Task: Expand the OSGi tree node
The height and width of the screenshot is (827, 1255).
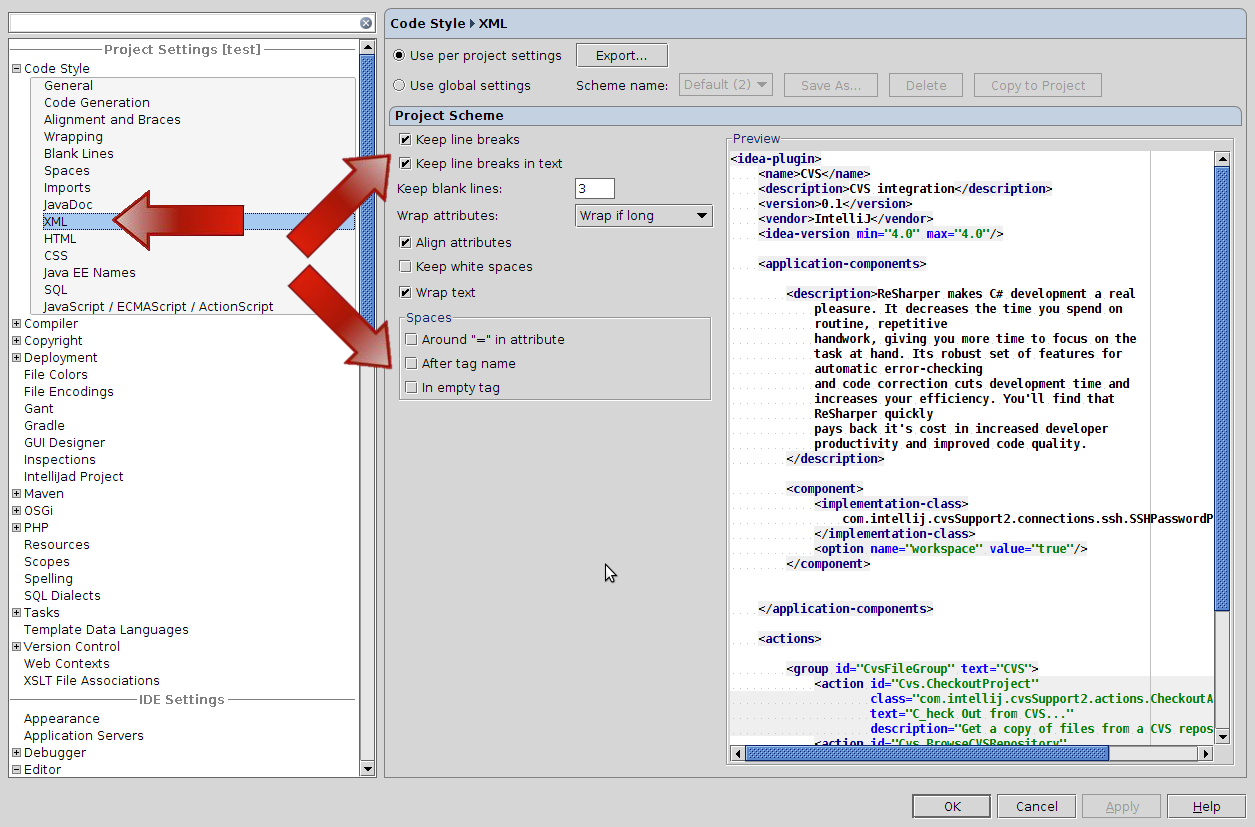Action: 16,511
